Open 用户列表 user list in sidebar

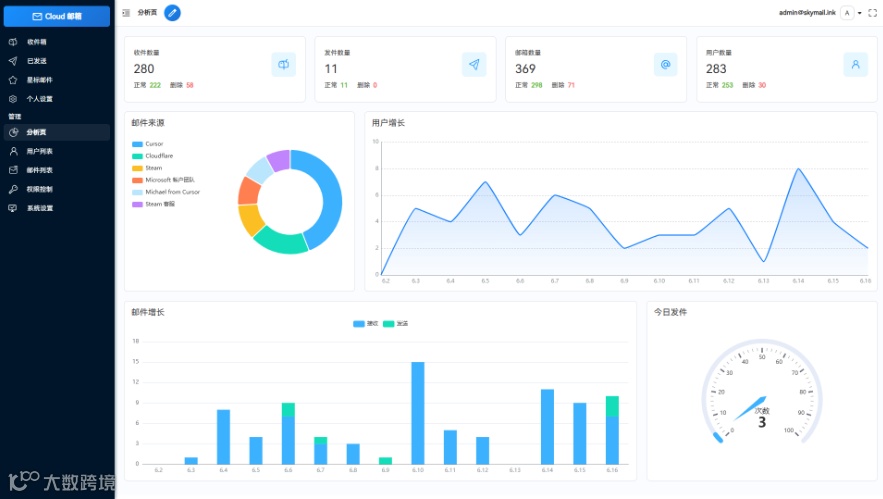pos(56,152)
